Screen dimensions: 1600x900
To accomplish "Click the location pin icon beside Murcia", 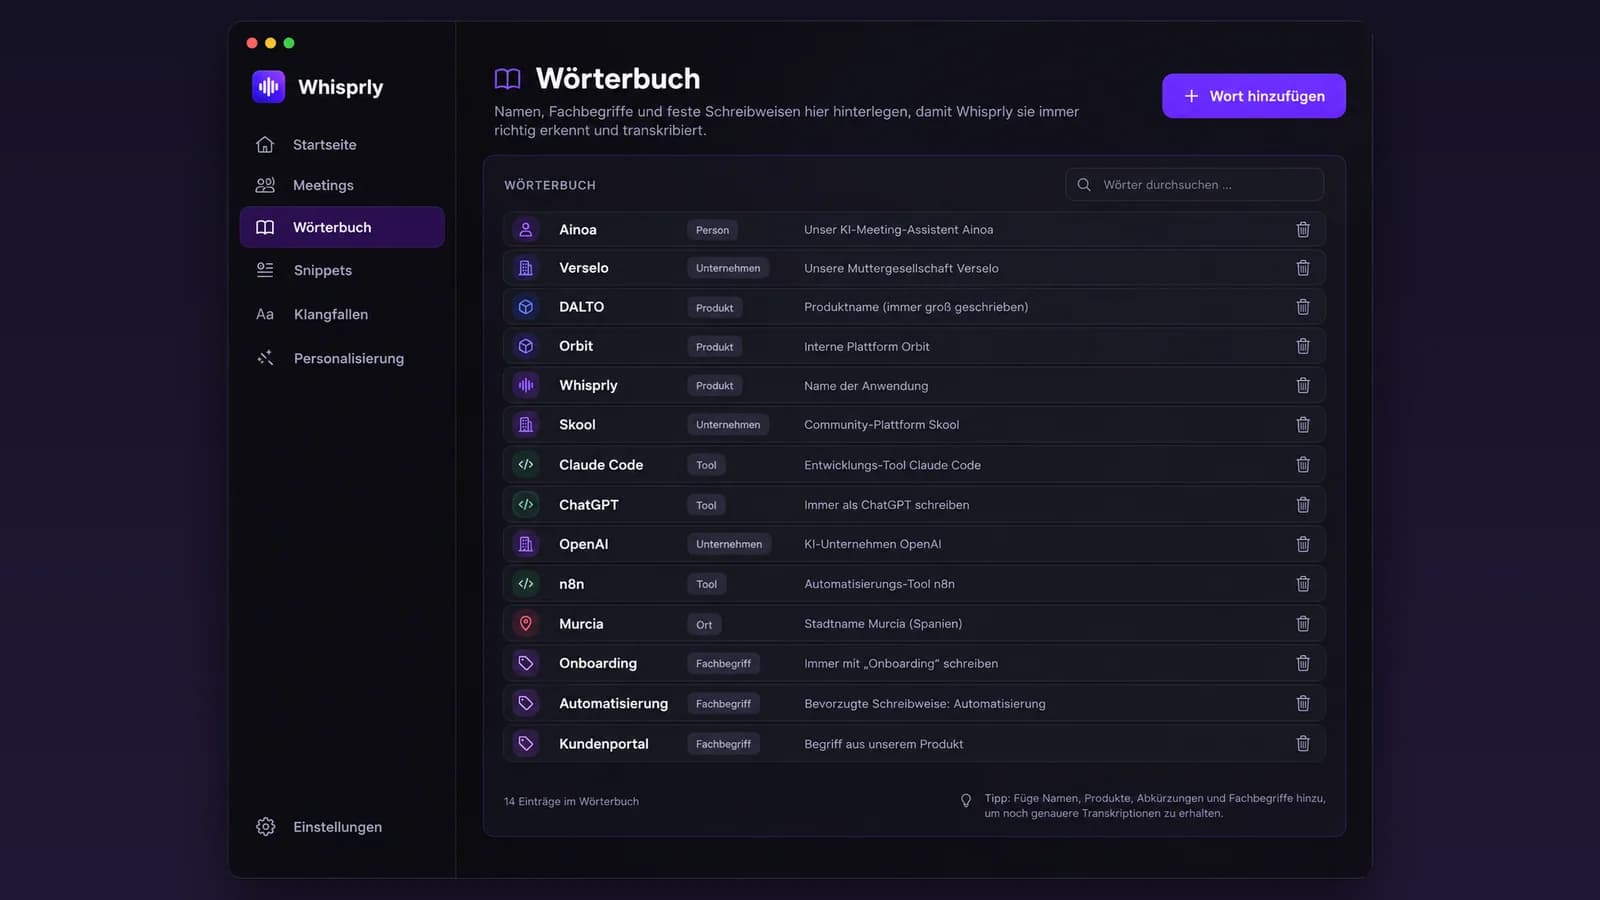I will [x=526, y=623].
